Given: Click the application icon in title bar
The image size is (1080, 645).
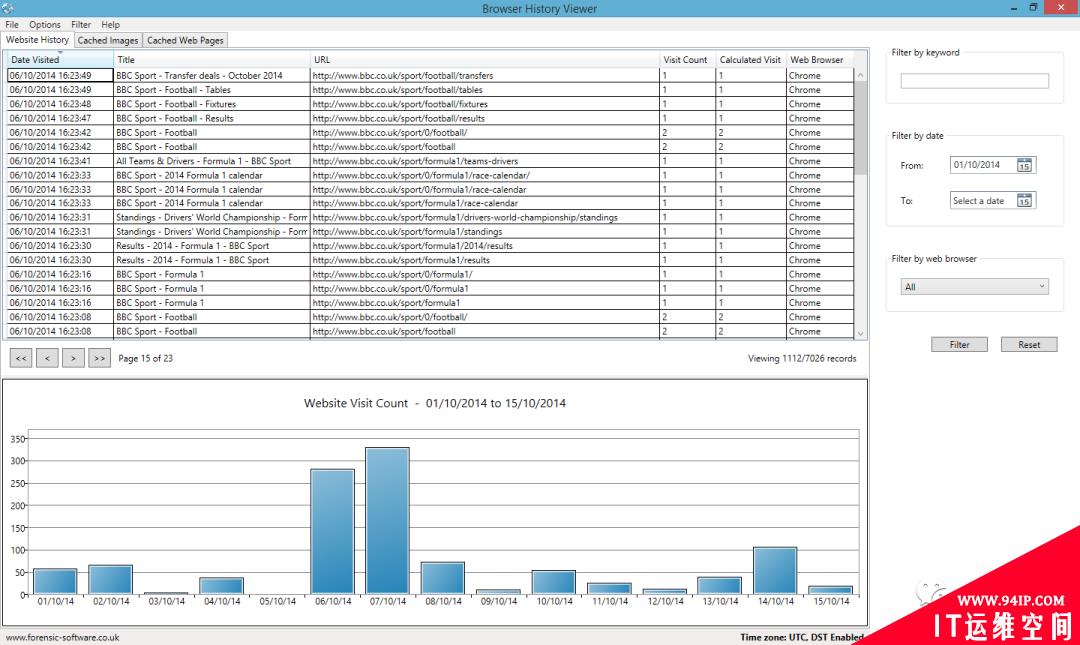Looking at the screenshot, I should pyautogui.click(x=8, y=8).
